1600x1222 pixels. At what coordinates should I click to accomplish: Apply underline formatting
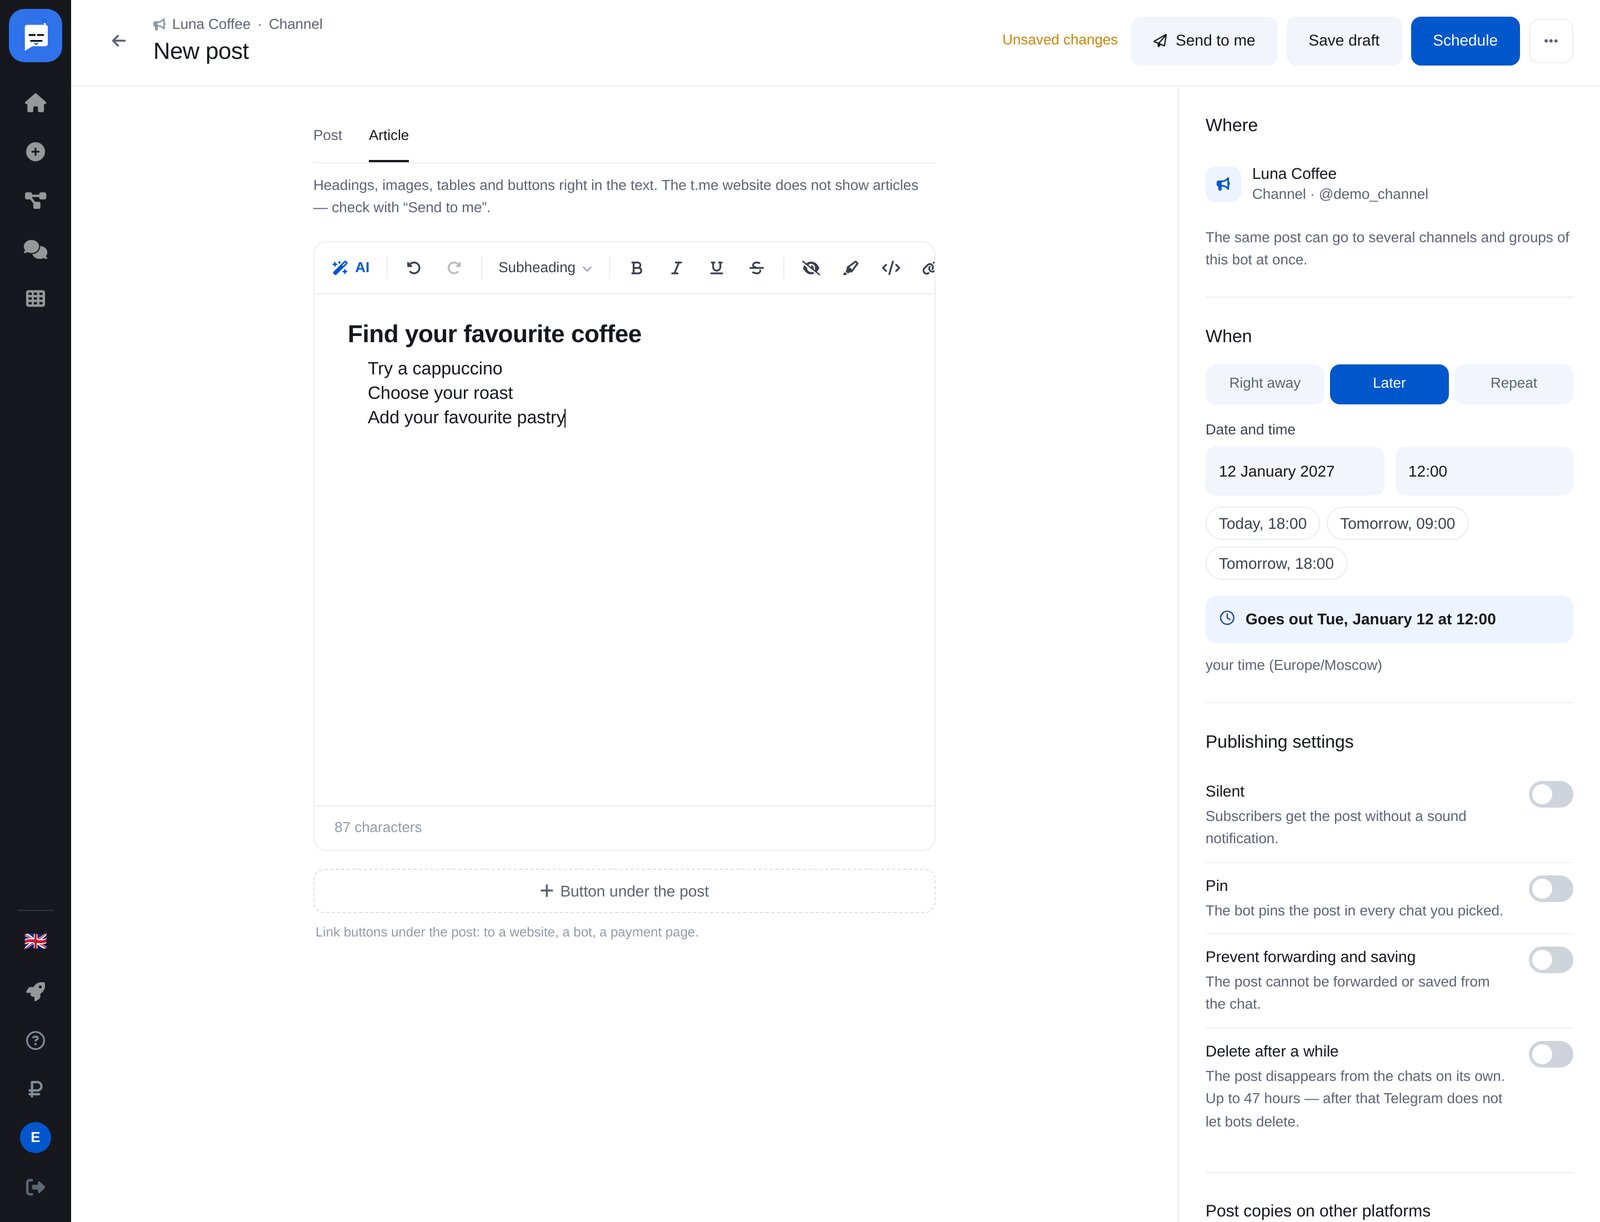[x=716, y=268]
